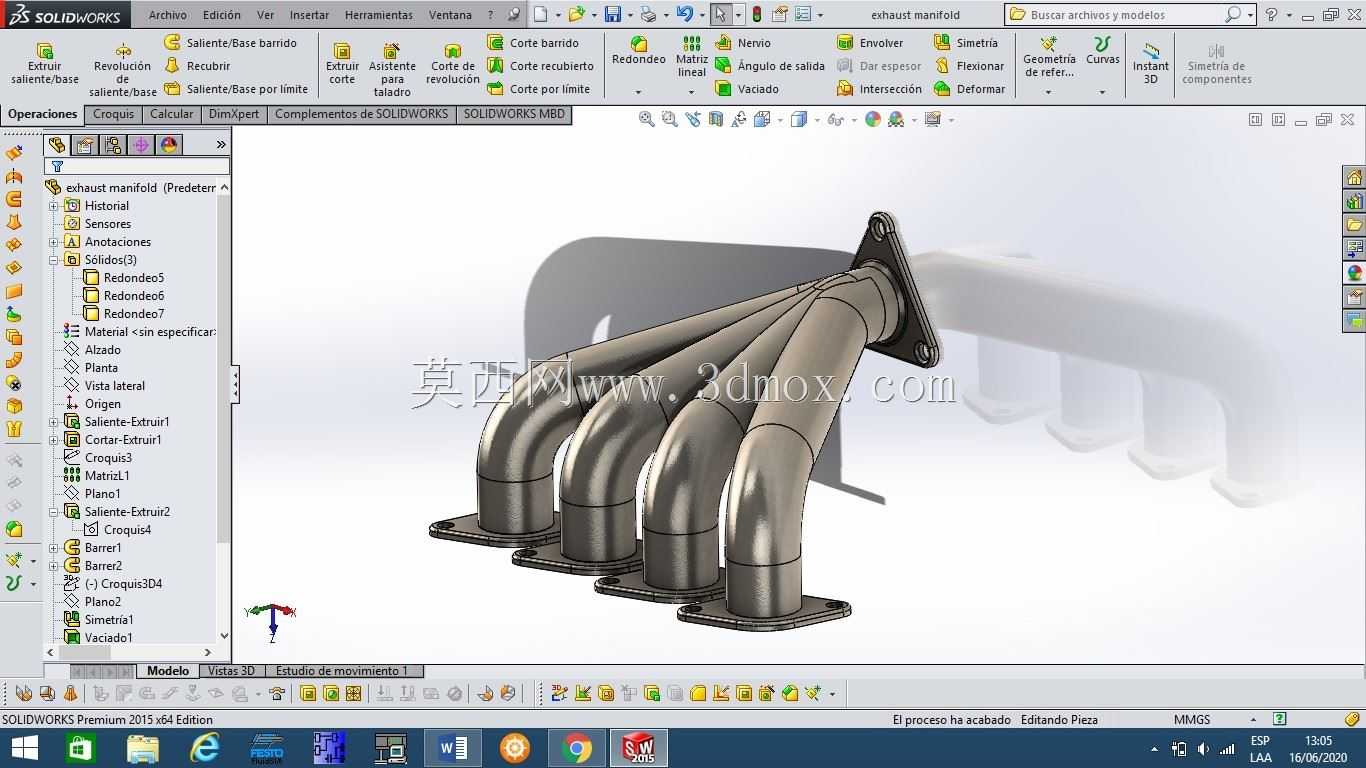Open Estudio de movimiento 1 tab
This screenshot has width=1366, height=768.
coord(342,671)
